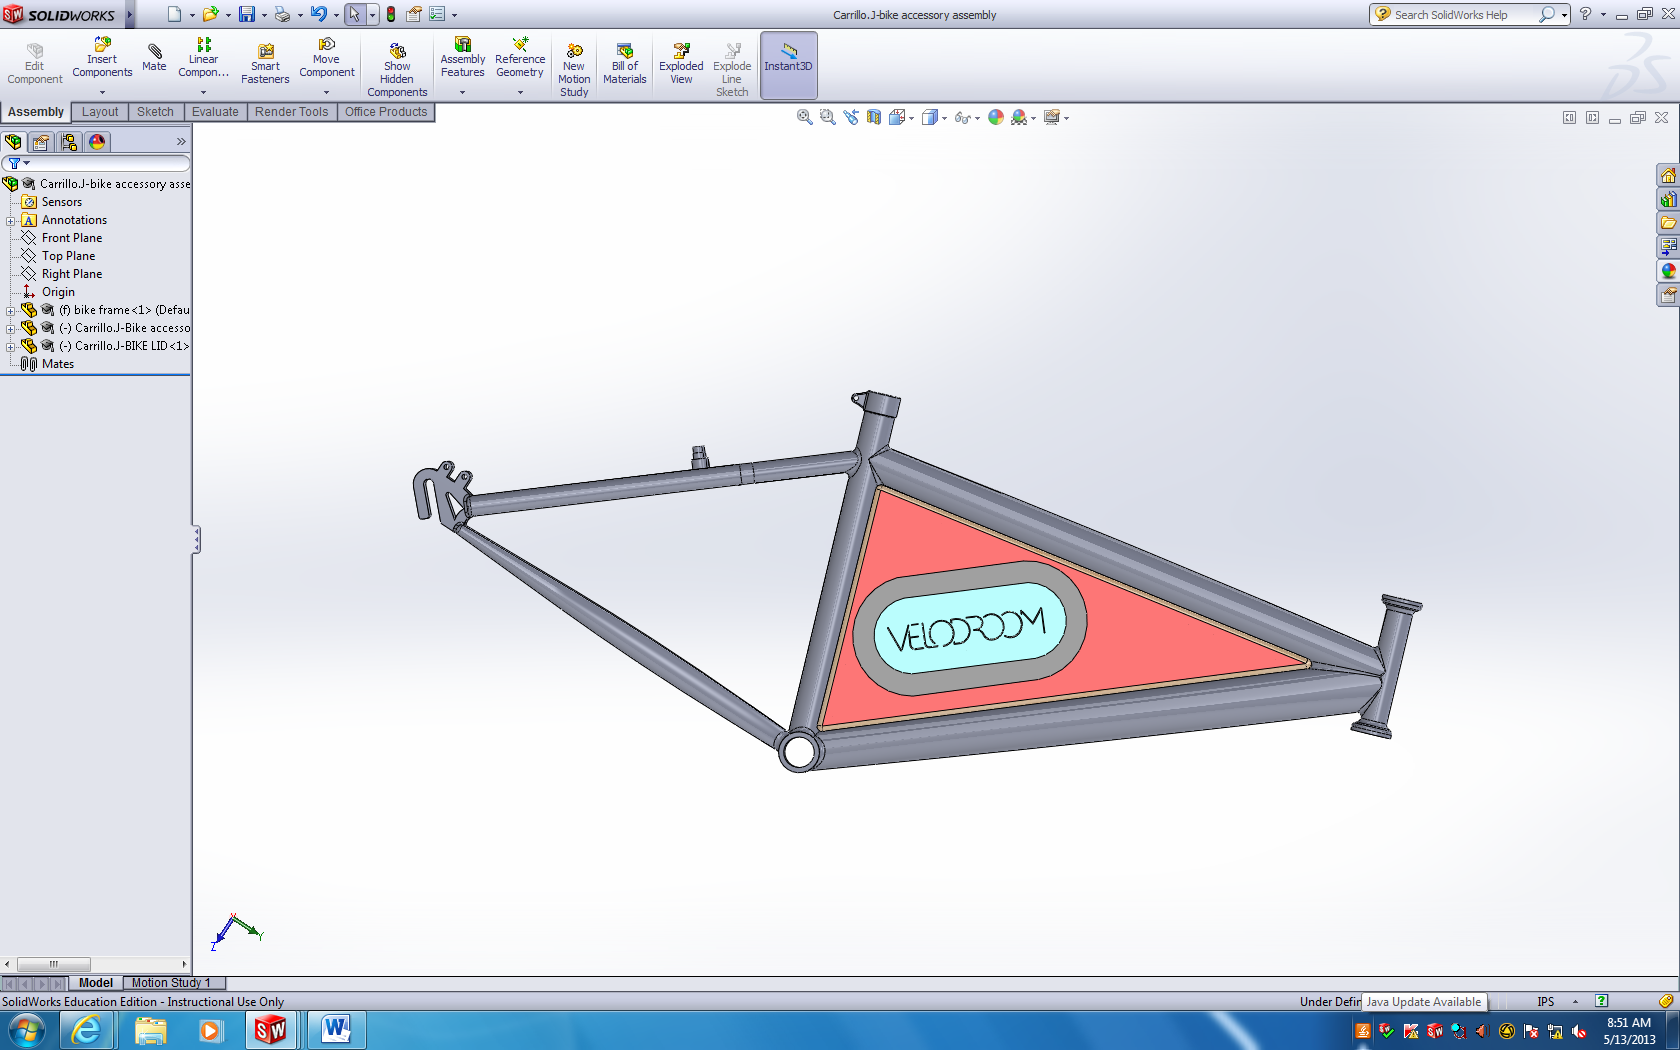Click the Open document icon
This screenshot has height=1050, width=1680.
pyautogui.click(x=211, y=14)
